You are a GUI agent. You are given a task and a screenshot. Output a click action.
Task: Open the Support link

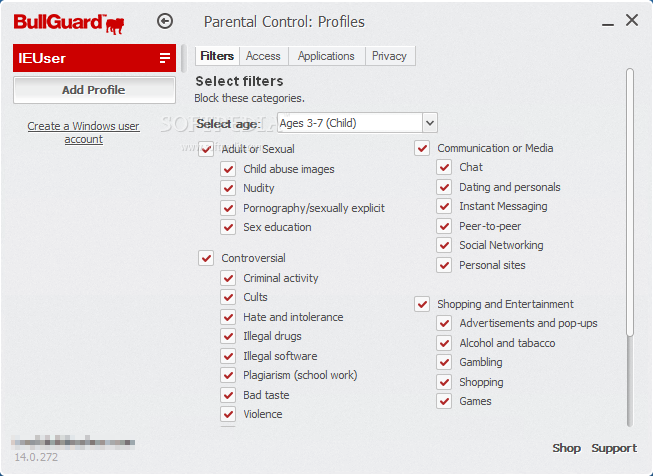pyautogui.click(x=614, y=448)
